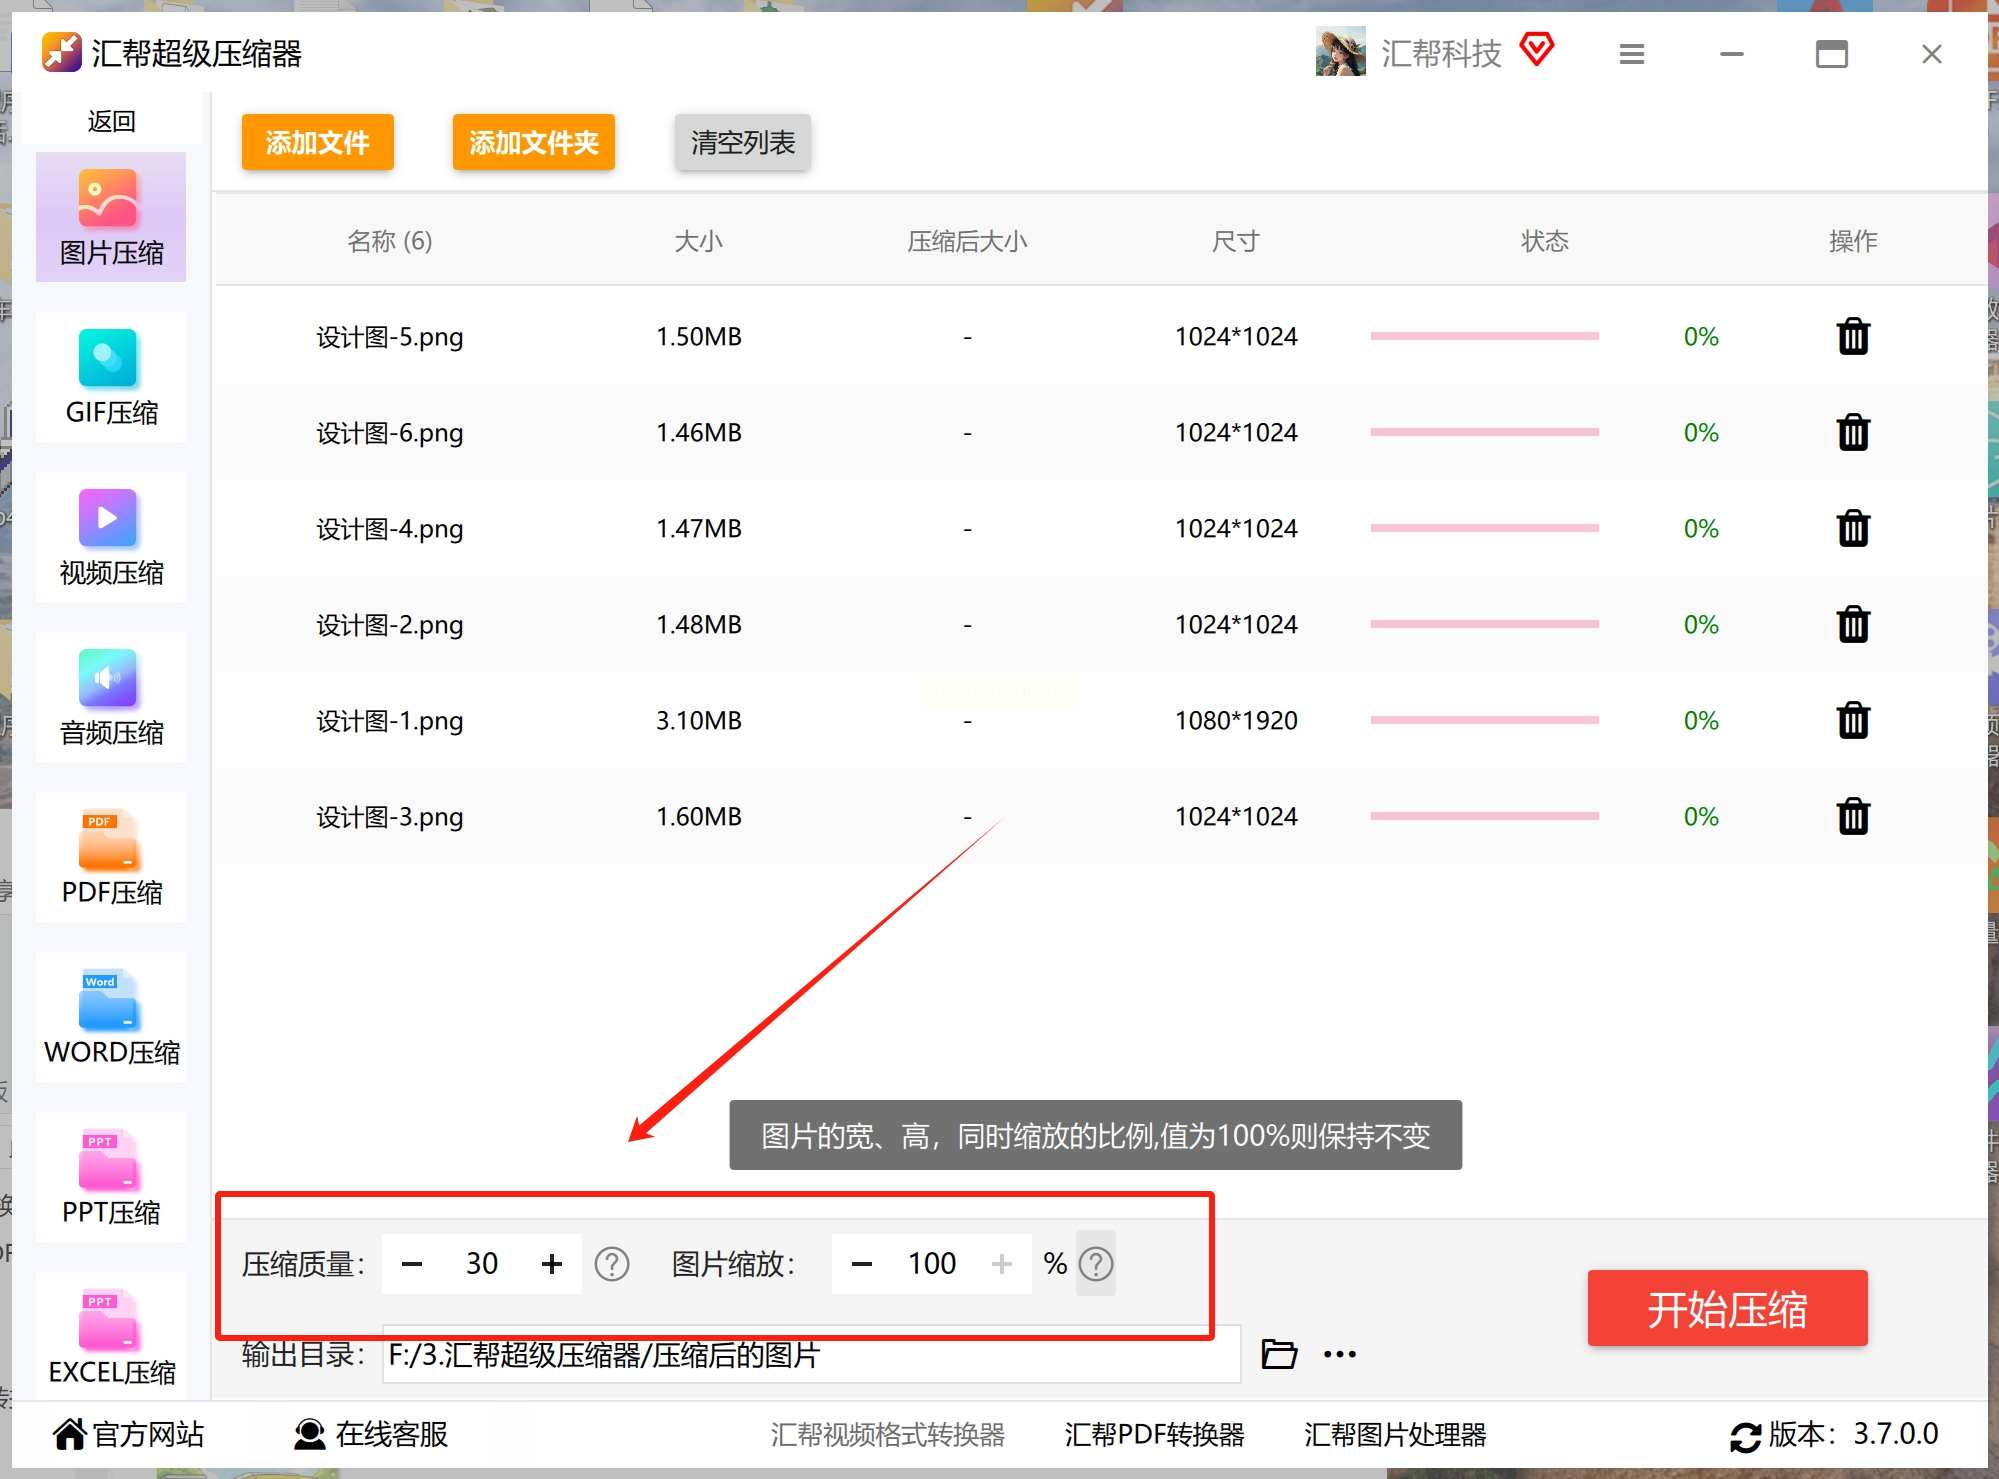1999x1479 pixels.
Task: Browse output directory via three dots
Action: (x=1339, y=1354)
